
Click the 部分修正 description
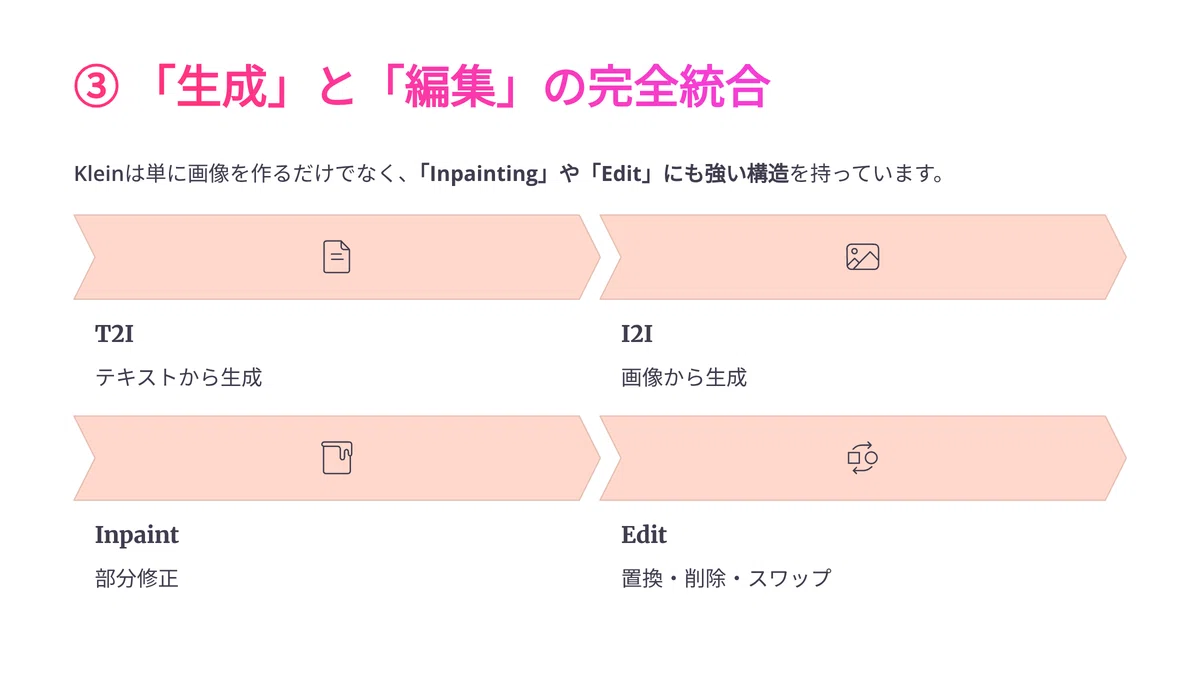coord(137,579)
